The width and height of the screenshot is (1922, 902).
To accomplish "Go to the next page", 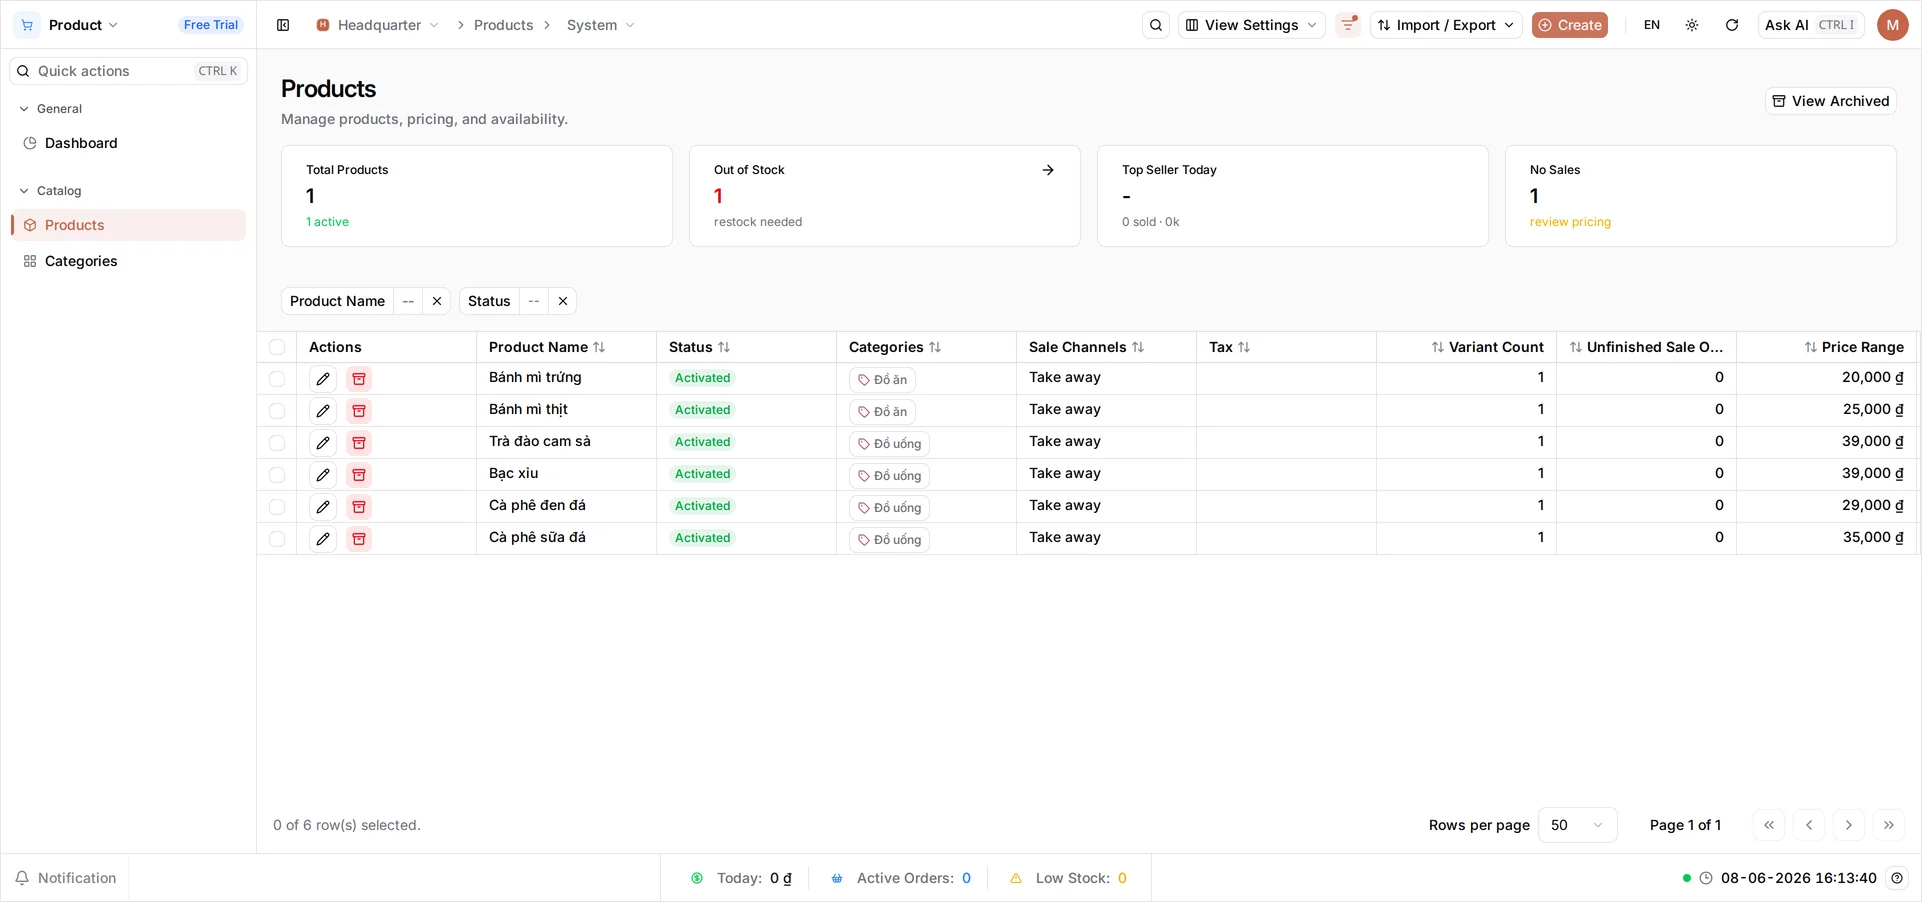I will 1849,825.
